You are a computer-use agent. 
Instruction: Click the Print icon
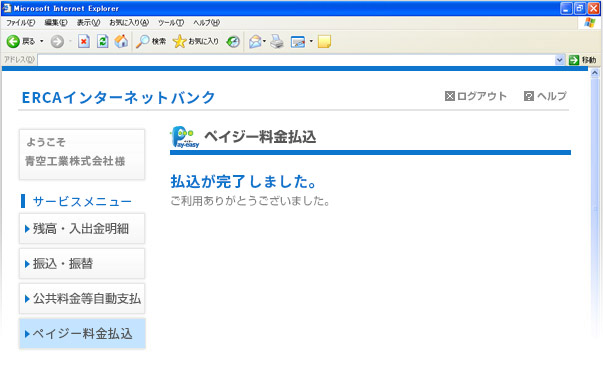coord(277,41)
